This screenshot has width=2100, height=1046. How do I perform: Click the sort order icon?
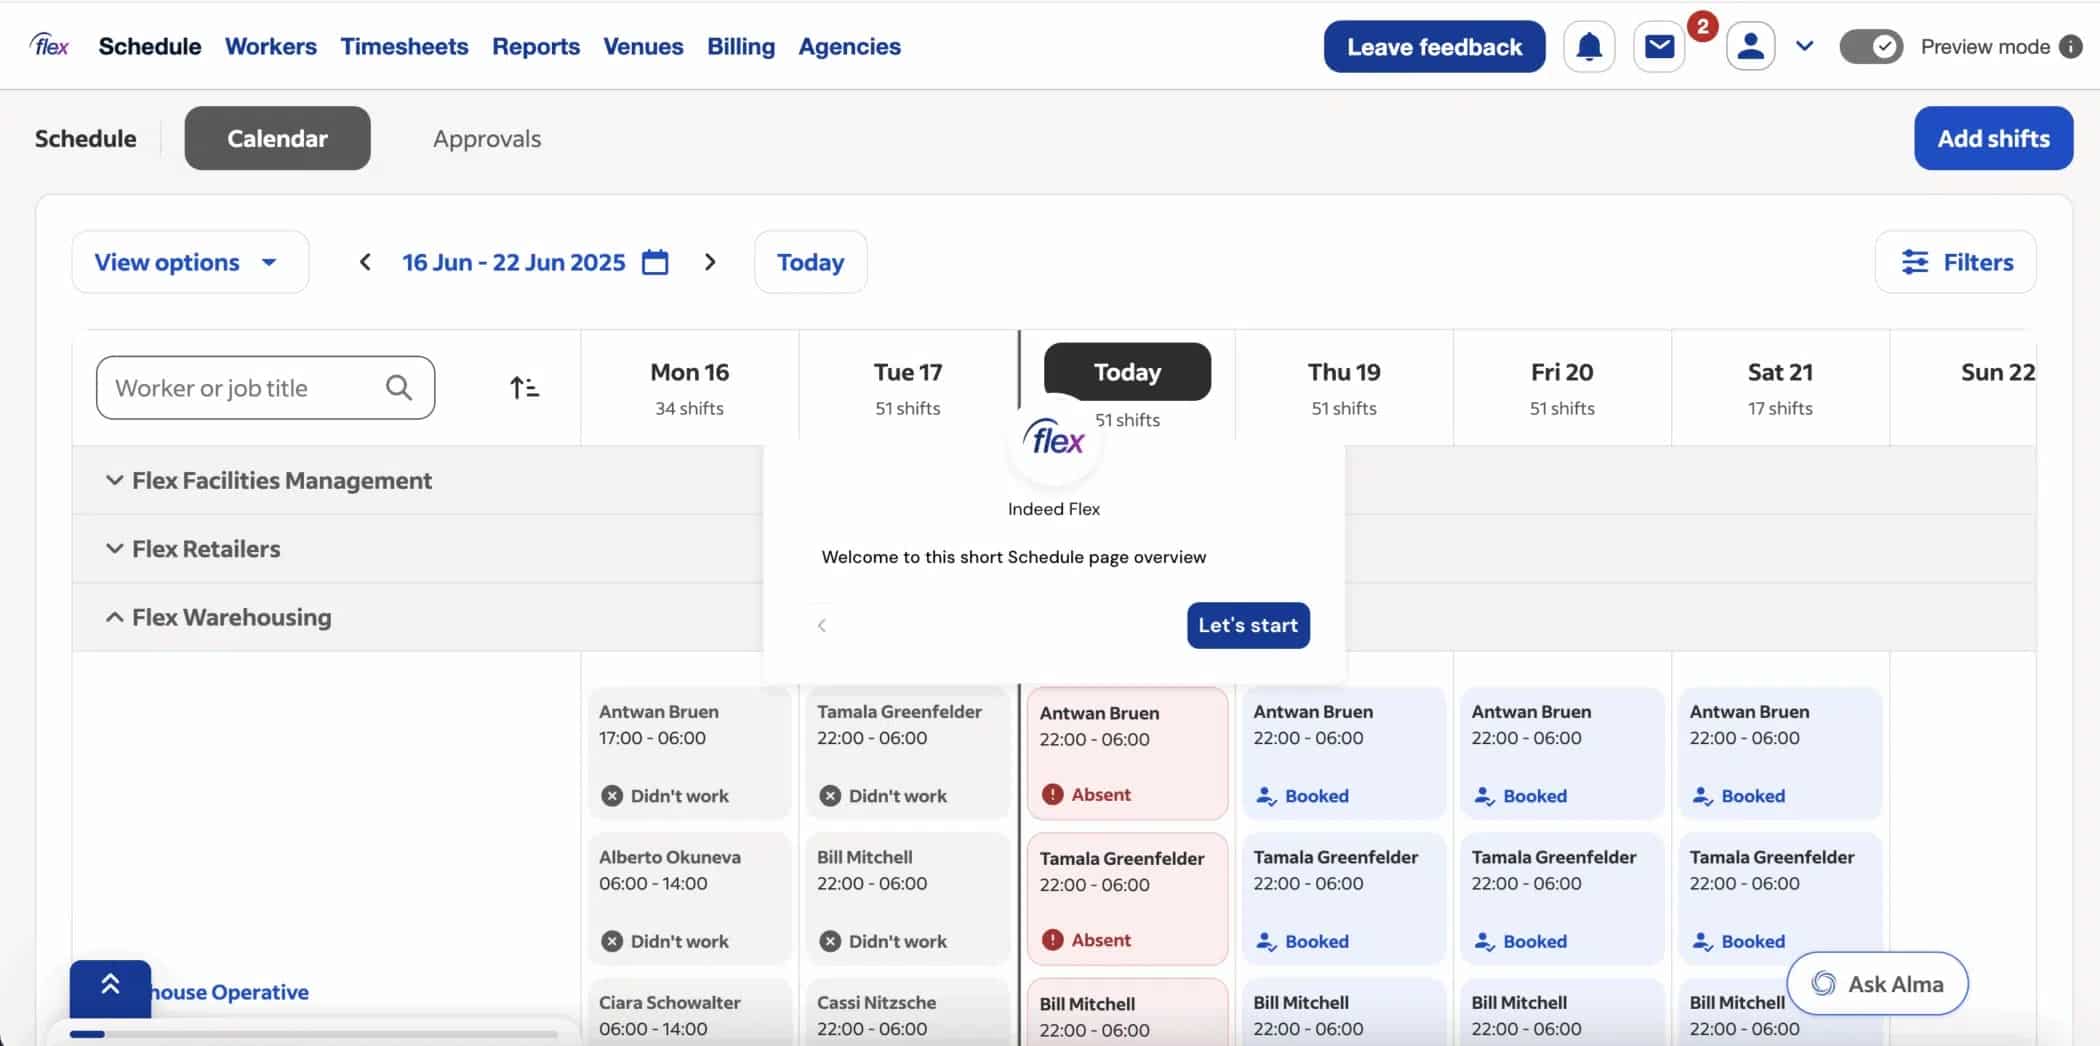[524, 388]
